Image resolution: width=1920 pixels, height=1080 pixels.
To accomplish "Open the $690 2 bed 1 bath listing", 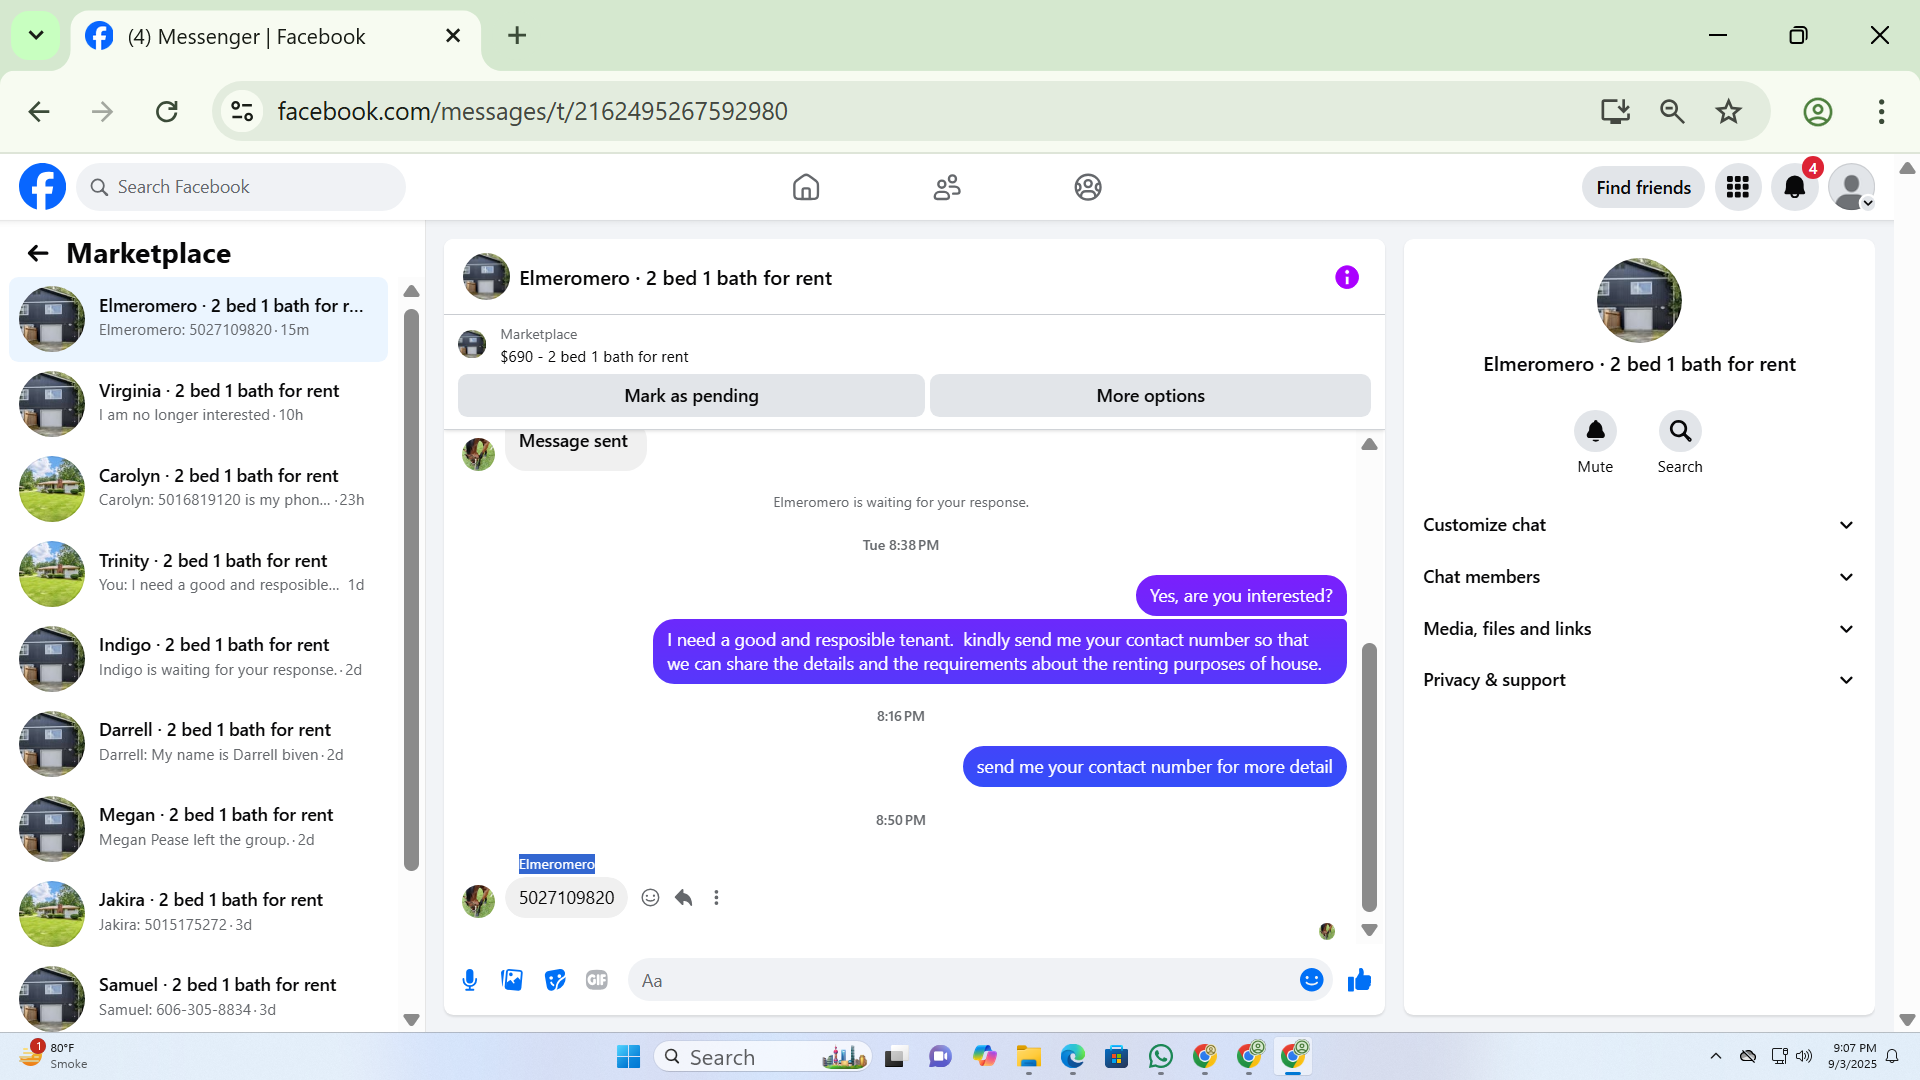I will tap(594, 357).
